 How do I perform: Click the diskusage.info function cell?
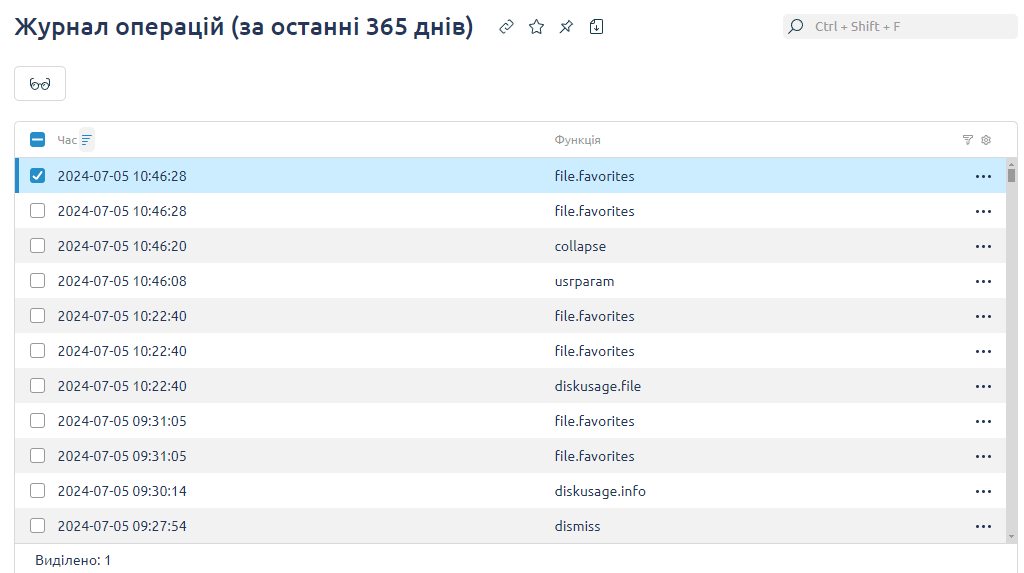pos(600,491)
